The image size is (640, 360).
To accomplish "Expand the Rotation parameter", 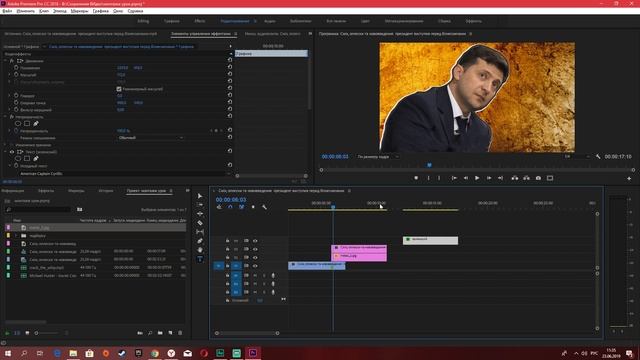I will point(9,96).
